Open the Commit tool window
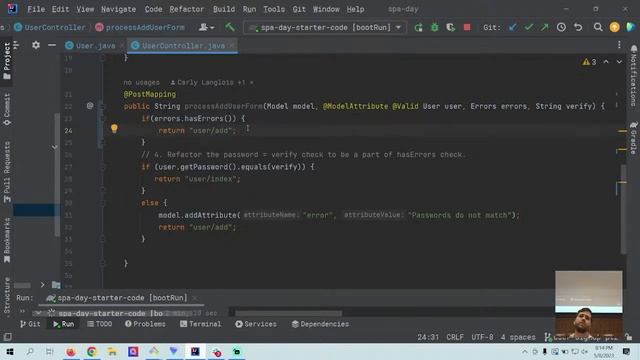The height and width of the screenshot is (360, 640). pos(7,109)
